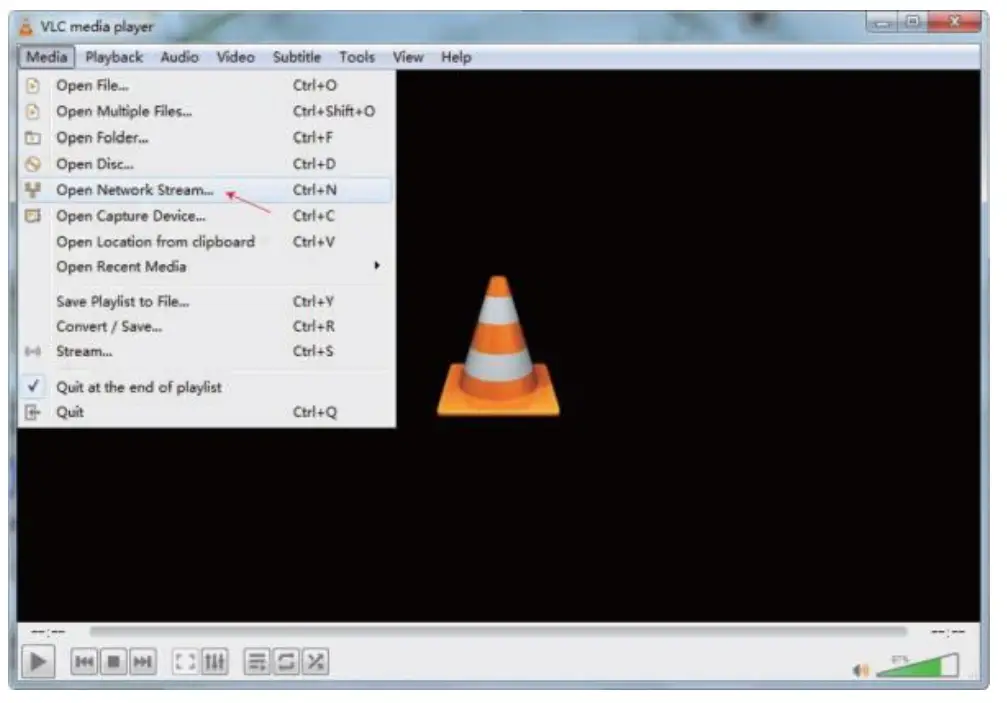The image size is (1007, 703).
Task: Select the Stream... menu entry
Action: point(206,351)
